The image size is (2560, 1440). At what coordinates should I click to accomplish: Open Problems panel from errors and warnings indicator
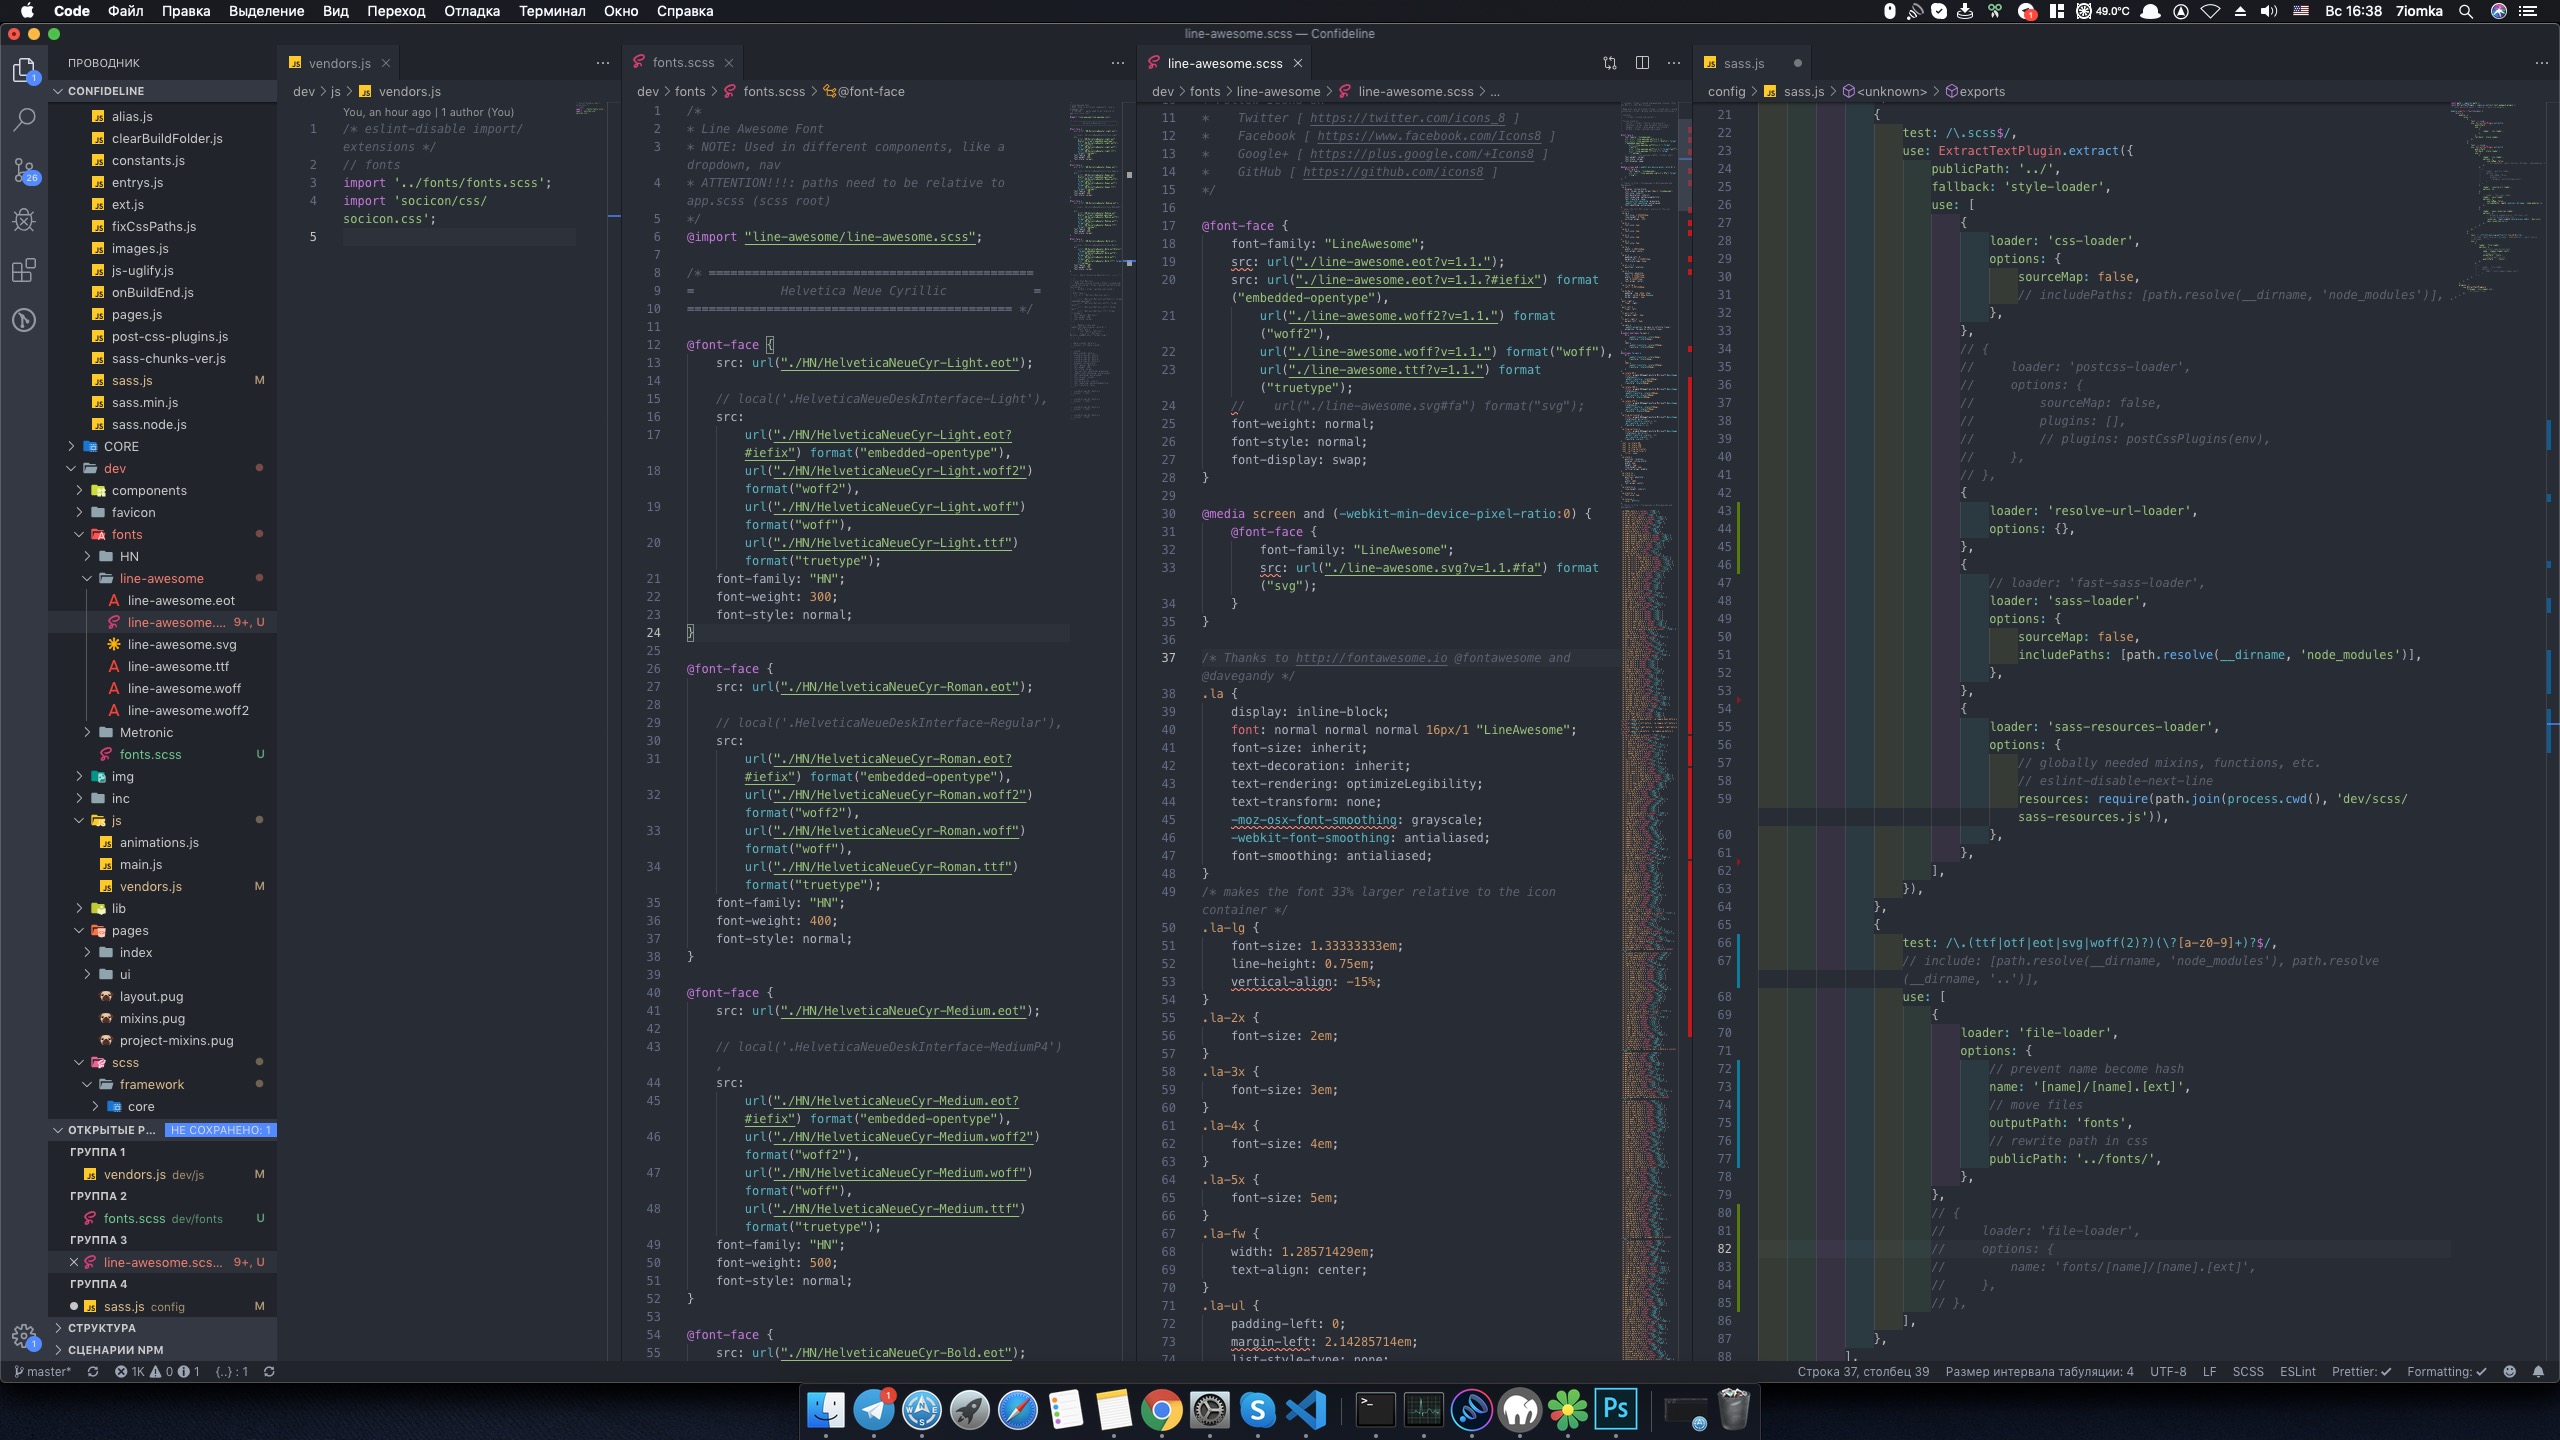(x=157, y=1372)
